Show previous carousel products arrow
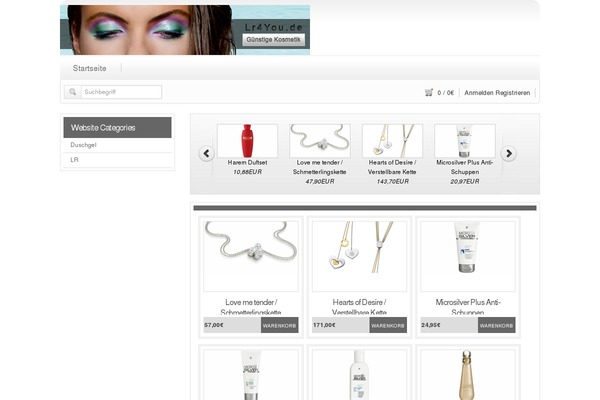This screenshot has width=600, height=400. [206, 153]
